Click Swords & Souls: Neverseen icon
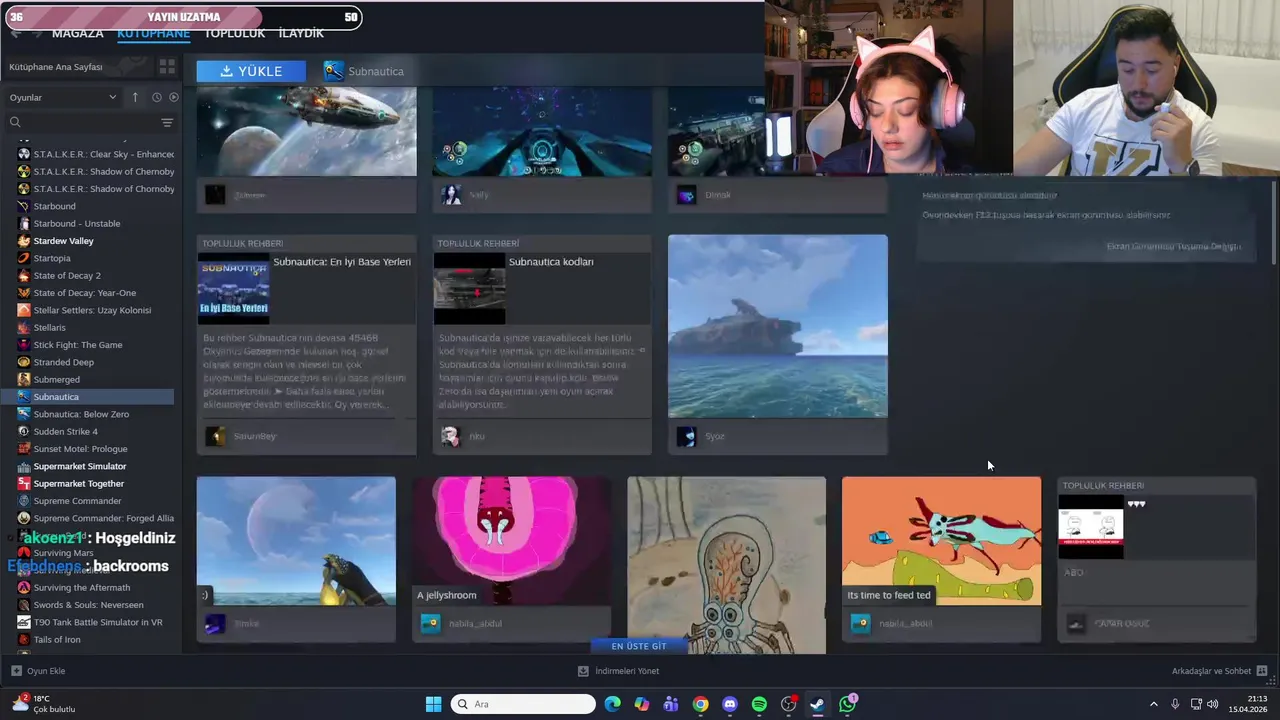The height and width of the screenshot is (720, 1280). click(x=24, y=605)
